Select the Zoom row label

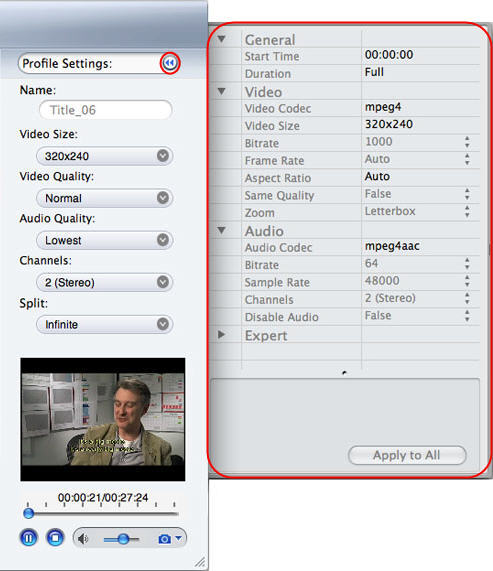click(260, 213)
